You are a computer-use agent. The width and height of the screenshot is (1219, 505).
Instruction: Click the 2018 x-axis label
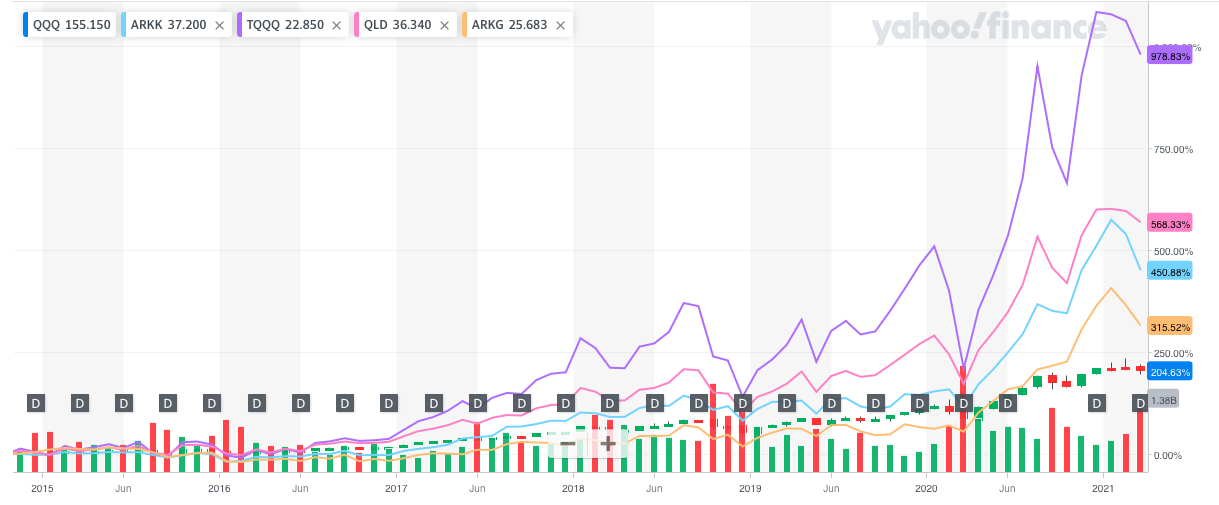click(x=573, y=488)
